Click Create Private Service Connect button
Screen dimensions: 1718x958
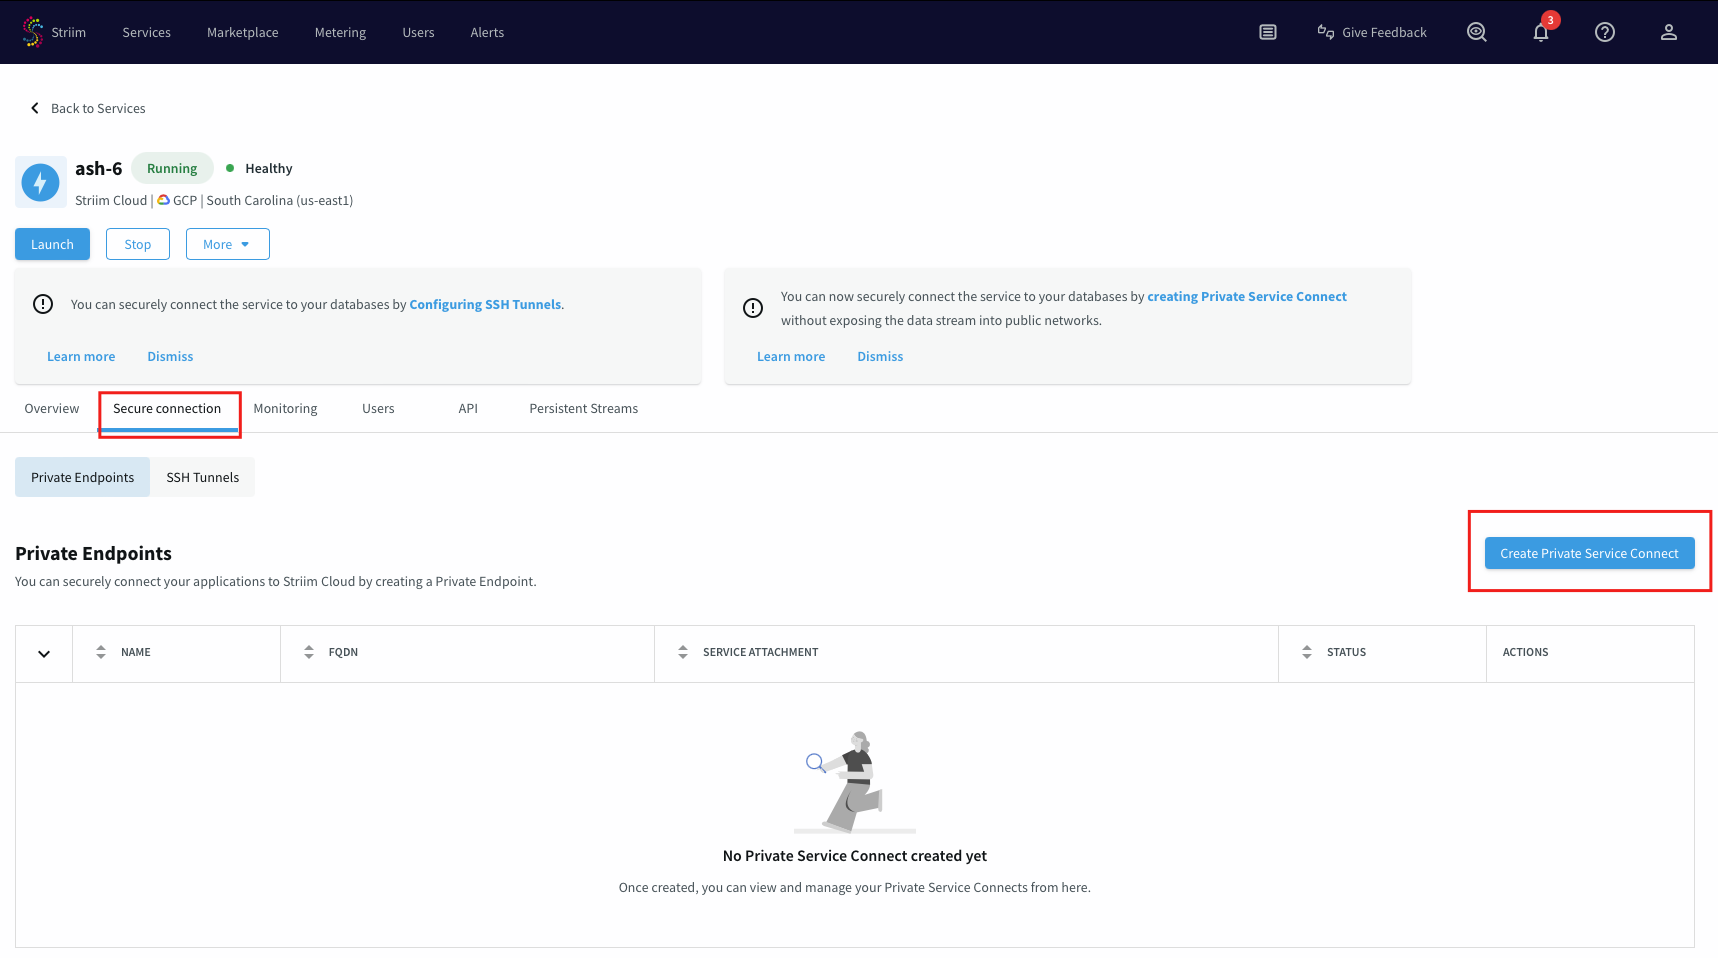pos(1589,553)
